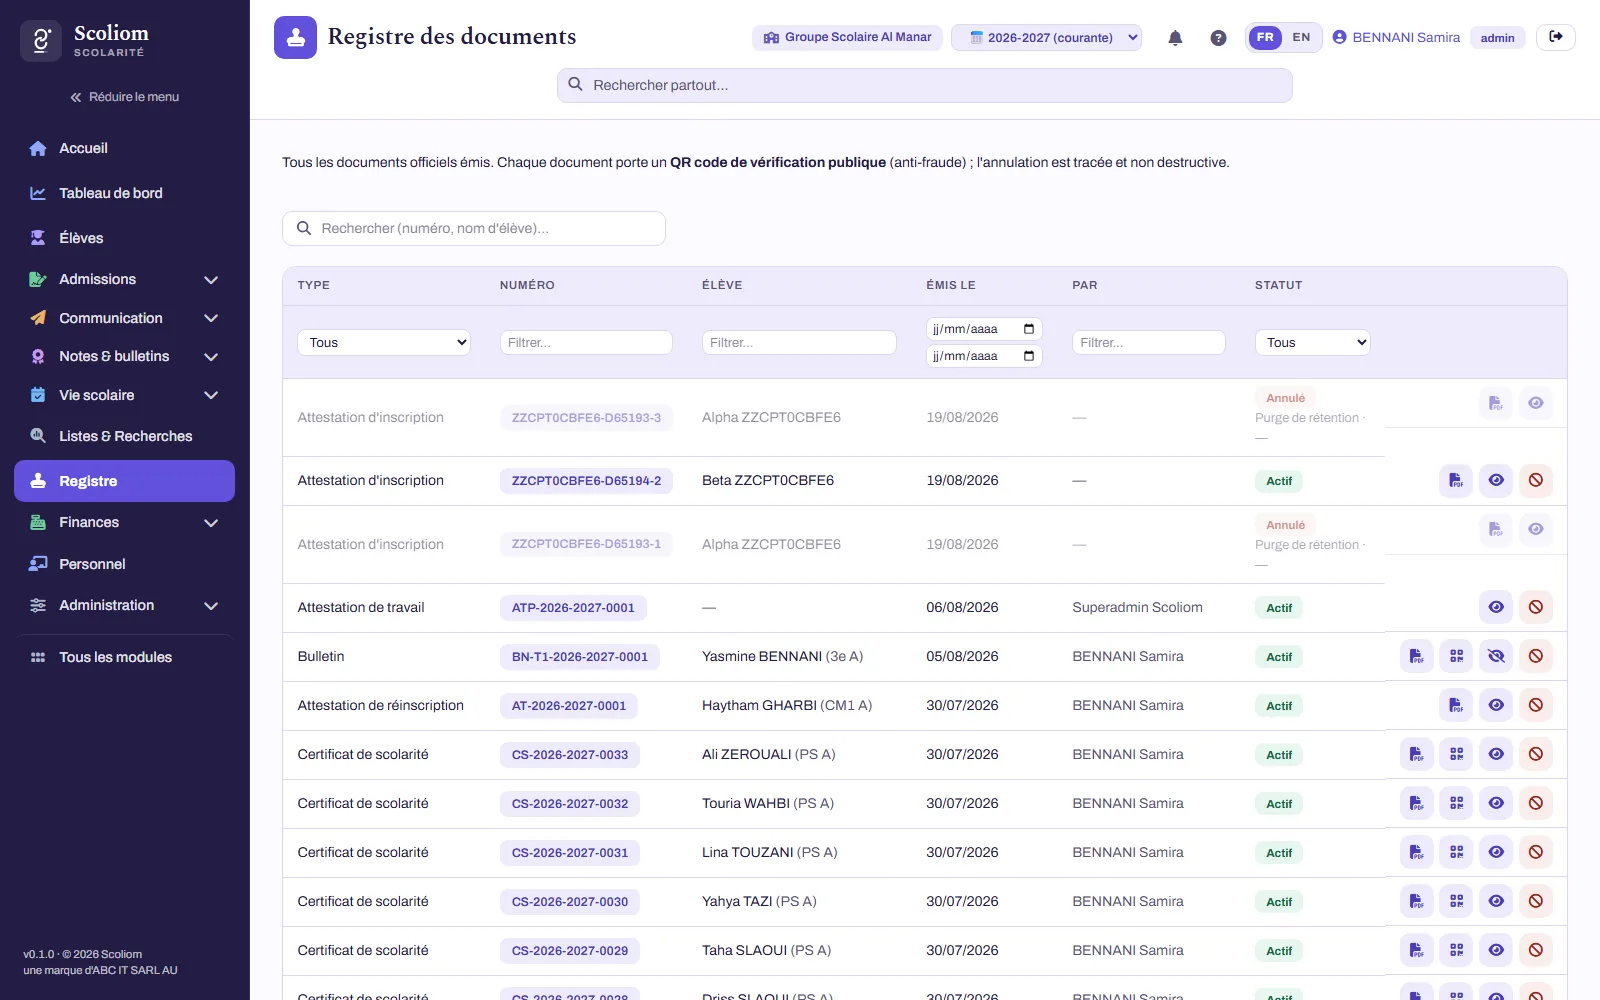
Task: Click Groupe Scolaire Al Manar badge
Action: coord(847,38)
